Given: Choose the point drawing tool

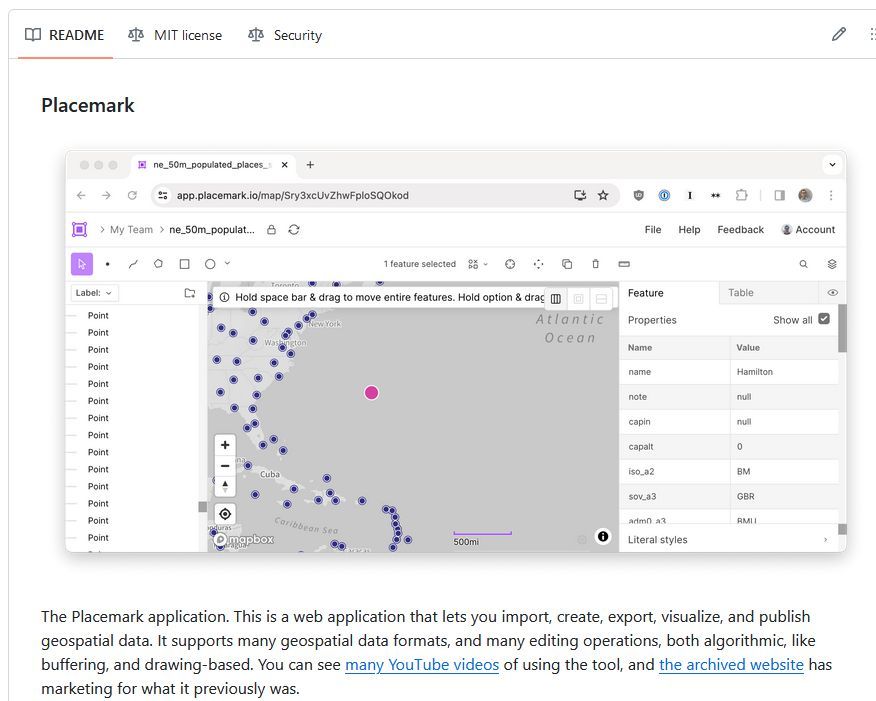Looking at the screenshot, I should [107, 264].
